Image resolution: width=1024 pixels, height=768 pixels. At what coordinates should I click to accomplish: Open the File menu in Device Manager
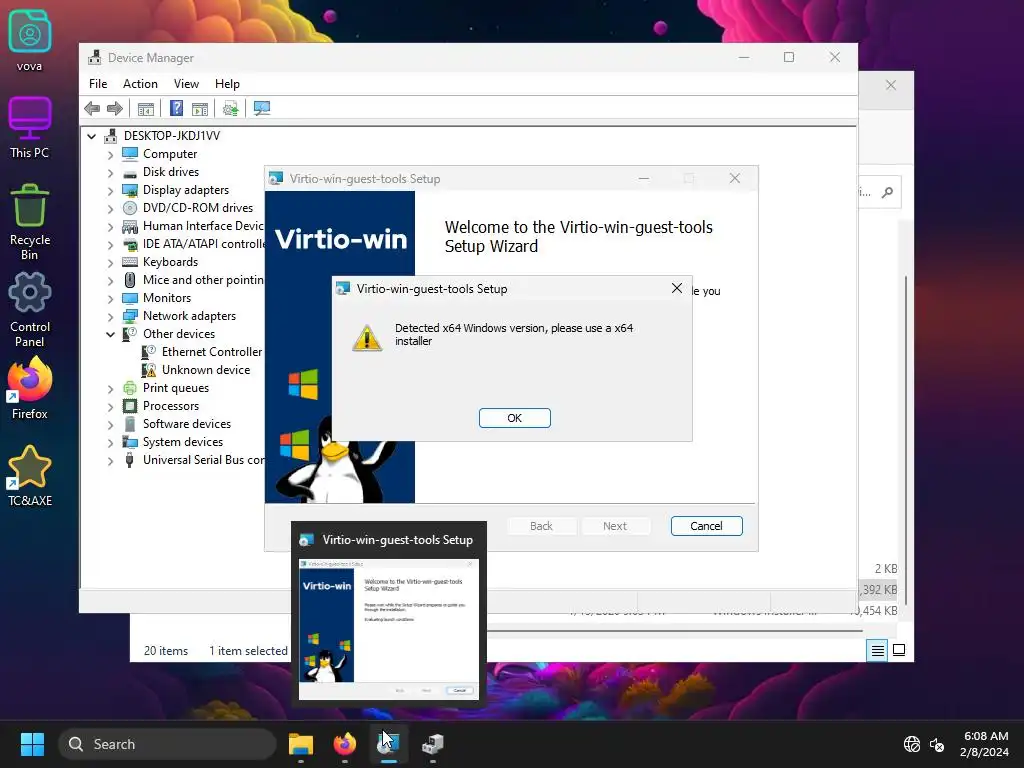tap(98, 84)
